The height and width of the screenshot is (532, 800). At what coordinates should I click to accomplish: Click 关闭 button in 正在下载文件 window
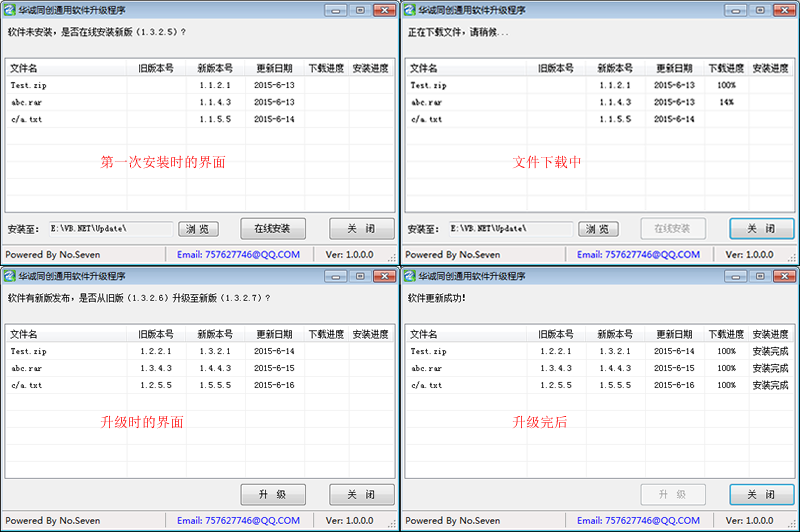click(x=762, y=229)
